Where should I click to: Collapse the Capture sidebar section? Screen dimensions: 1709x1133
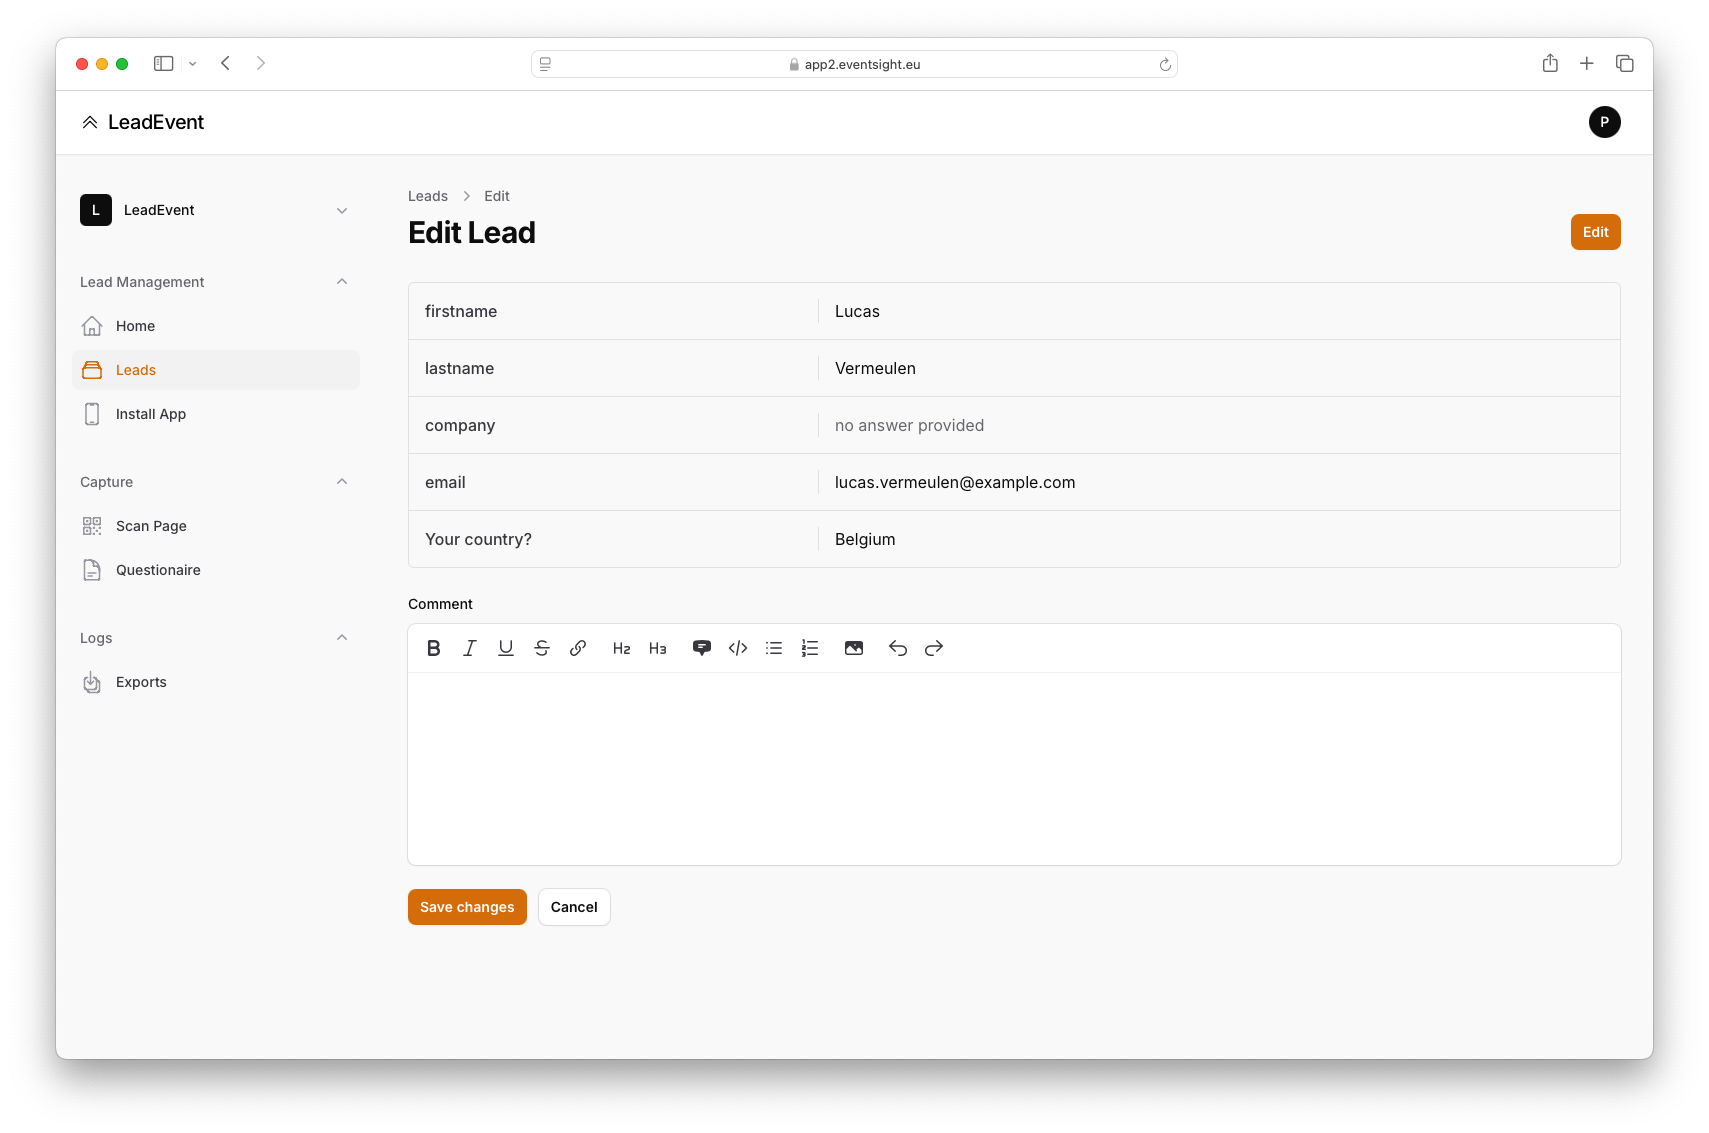[x=342, y=482]
